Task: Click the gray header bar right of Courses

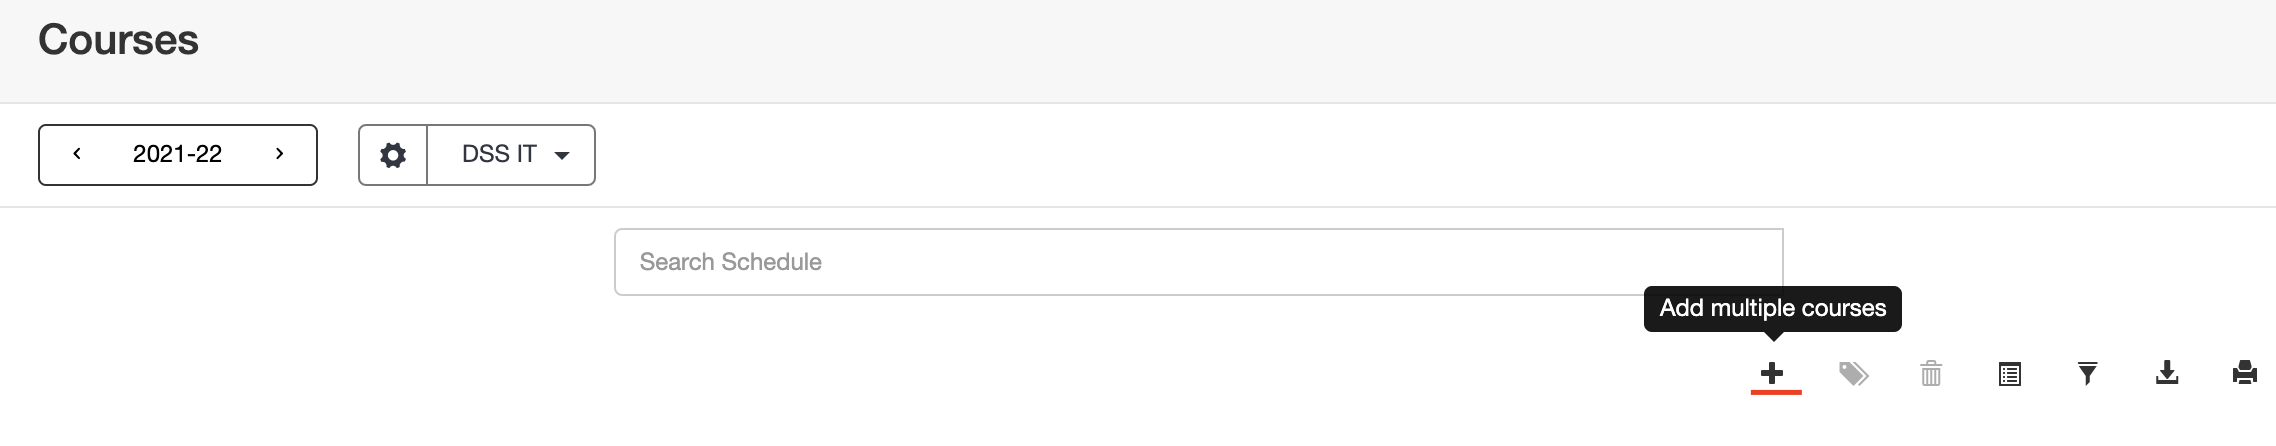Action: (1200, 50)
